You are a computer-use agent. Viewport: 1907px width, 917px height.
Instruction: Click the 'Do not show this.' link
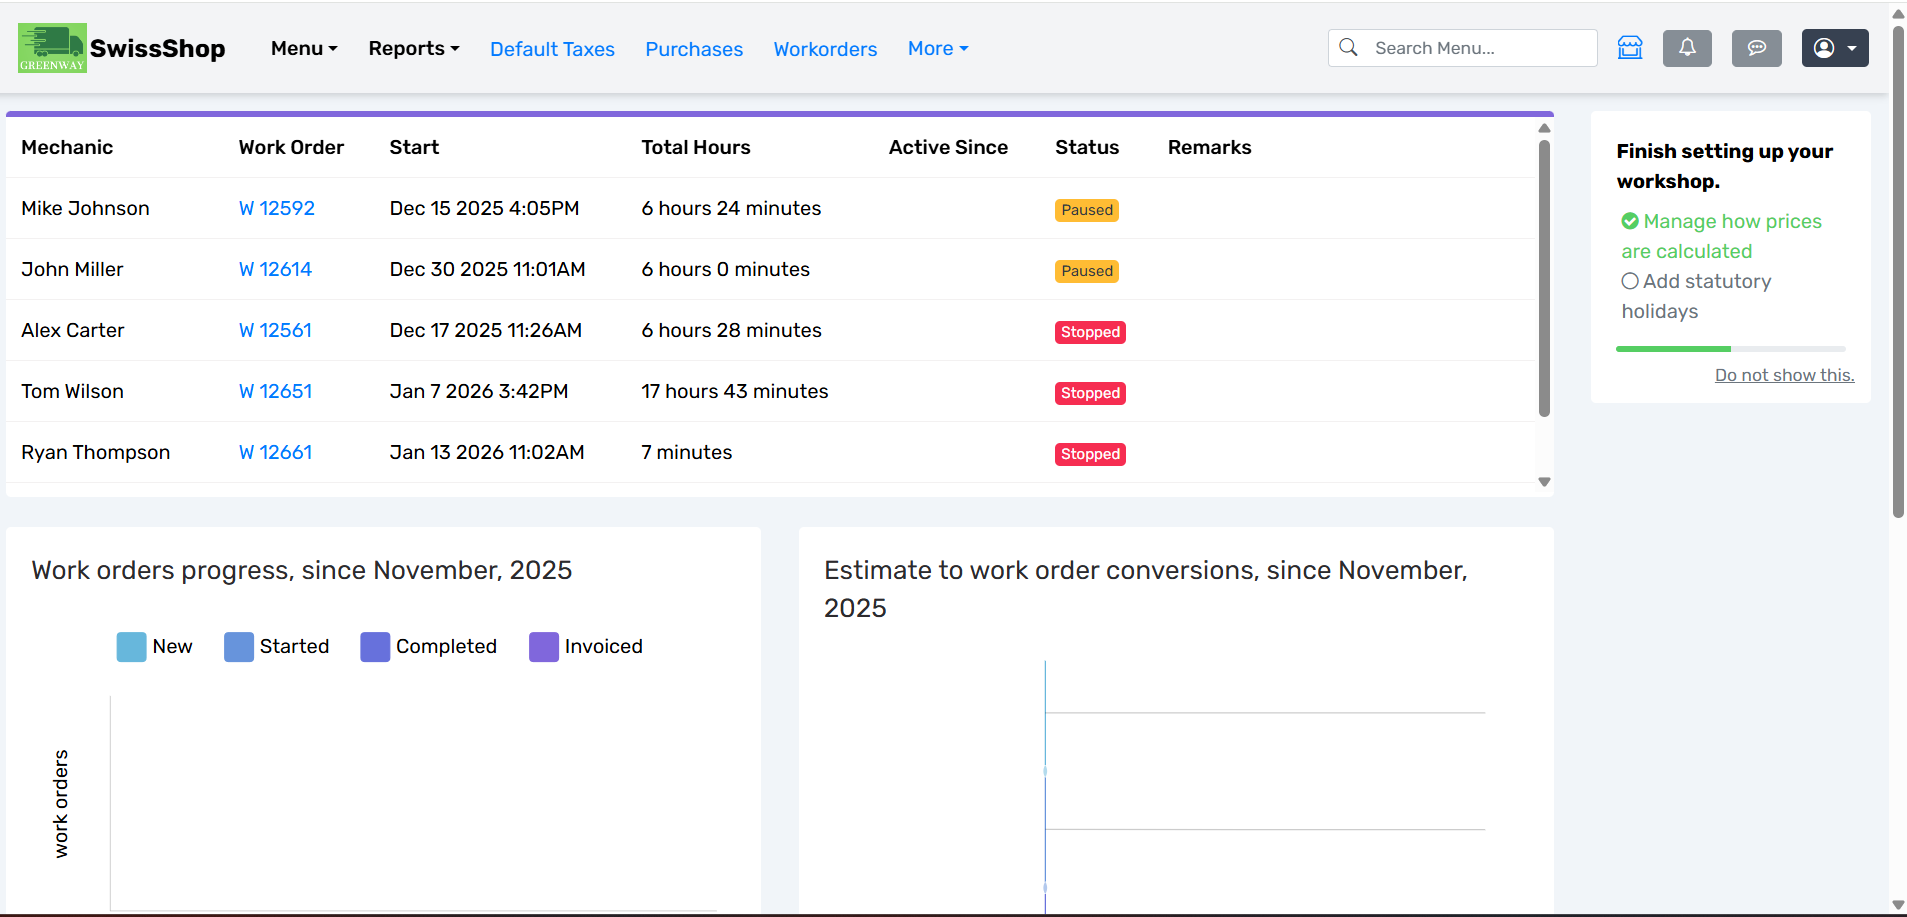[x=1784, y=375]
